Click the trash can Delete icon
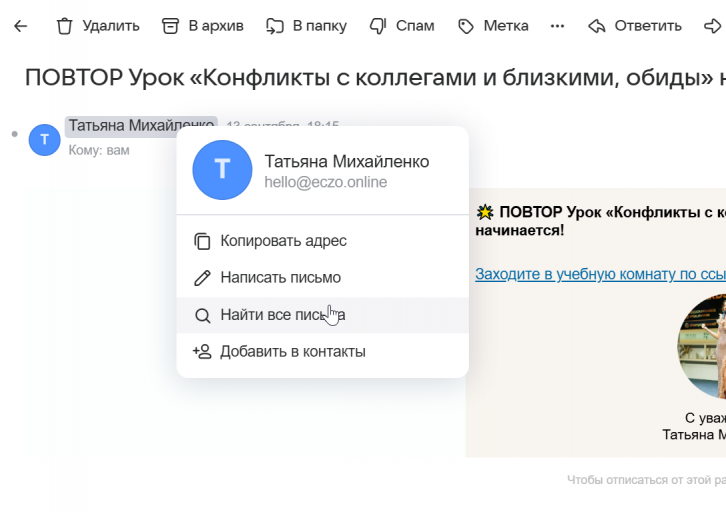Image resolution: width=726 pixels, height=512 pixels. click(x=65, y=26)
